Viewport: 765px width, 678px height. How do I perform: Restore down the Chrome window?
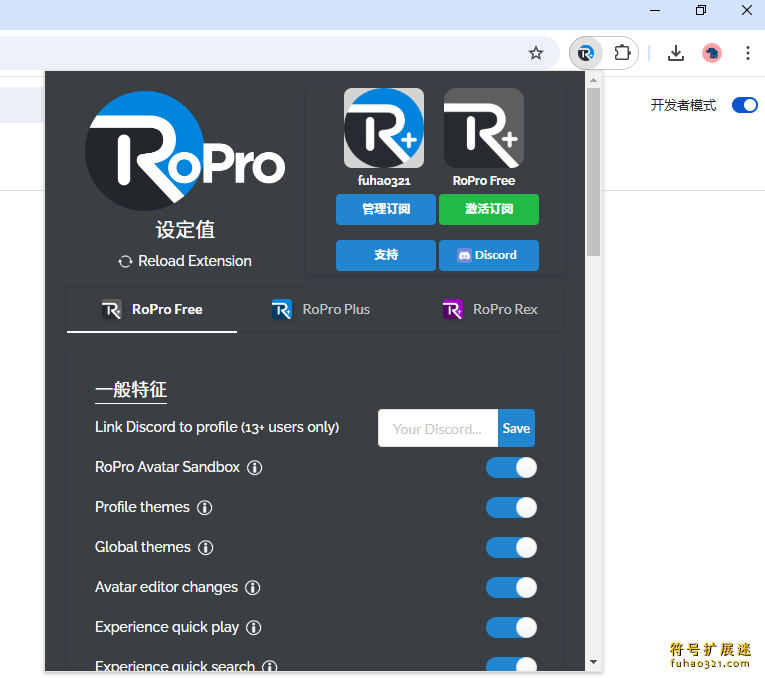pos(701,10)
